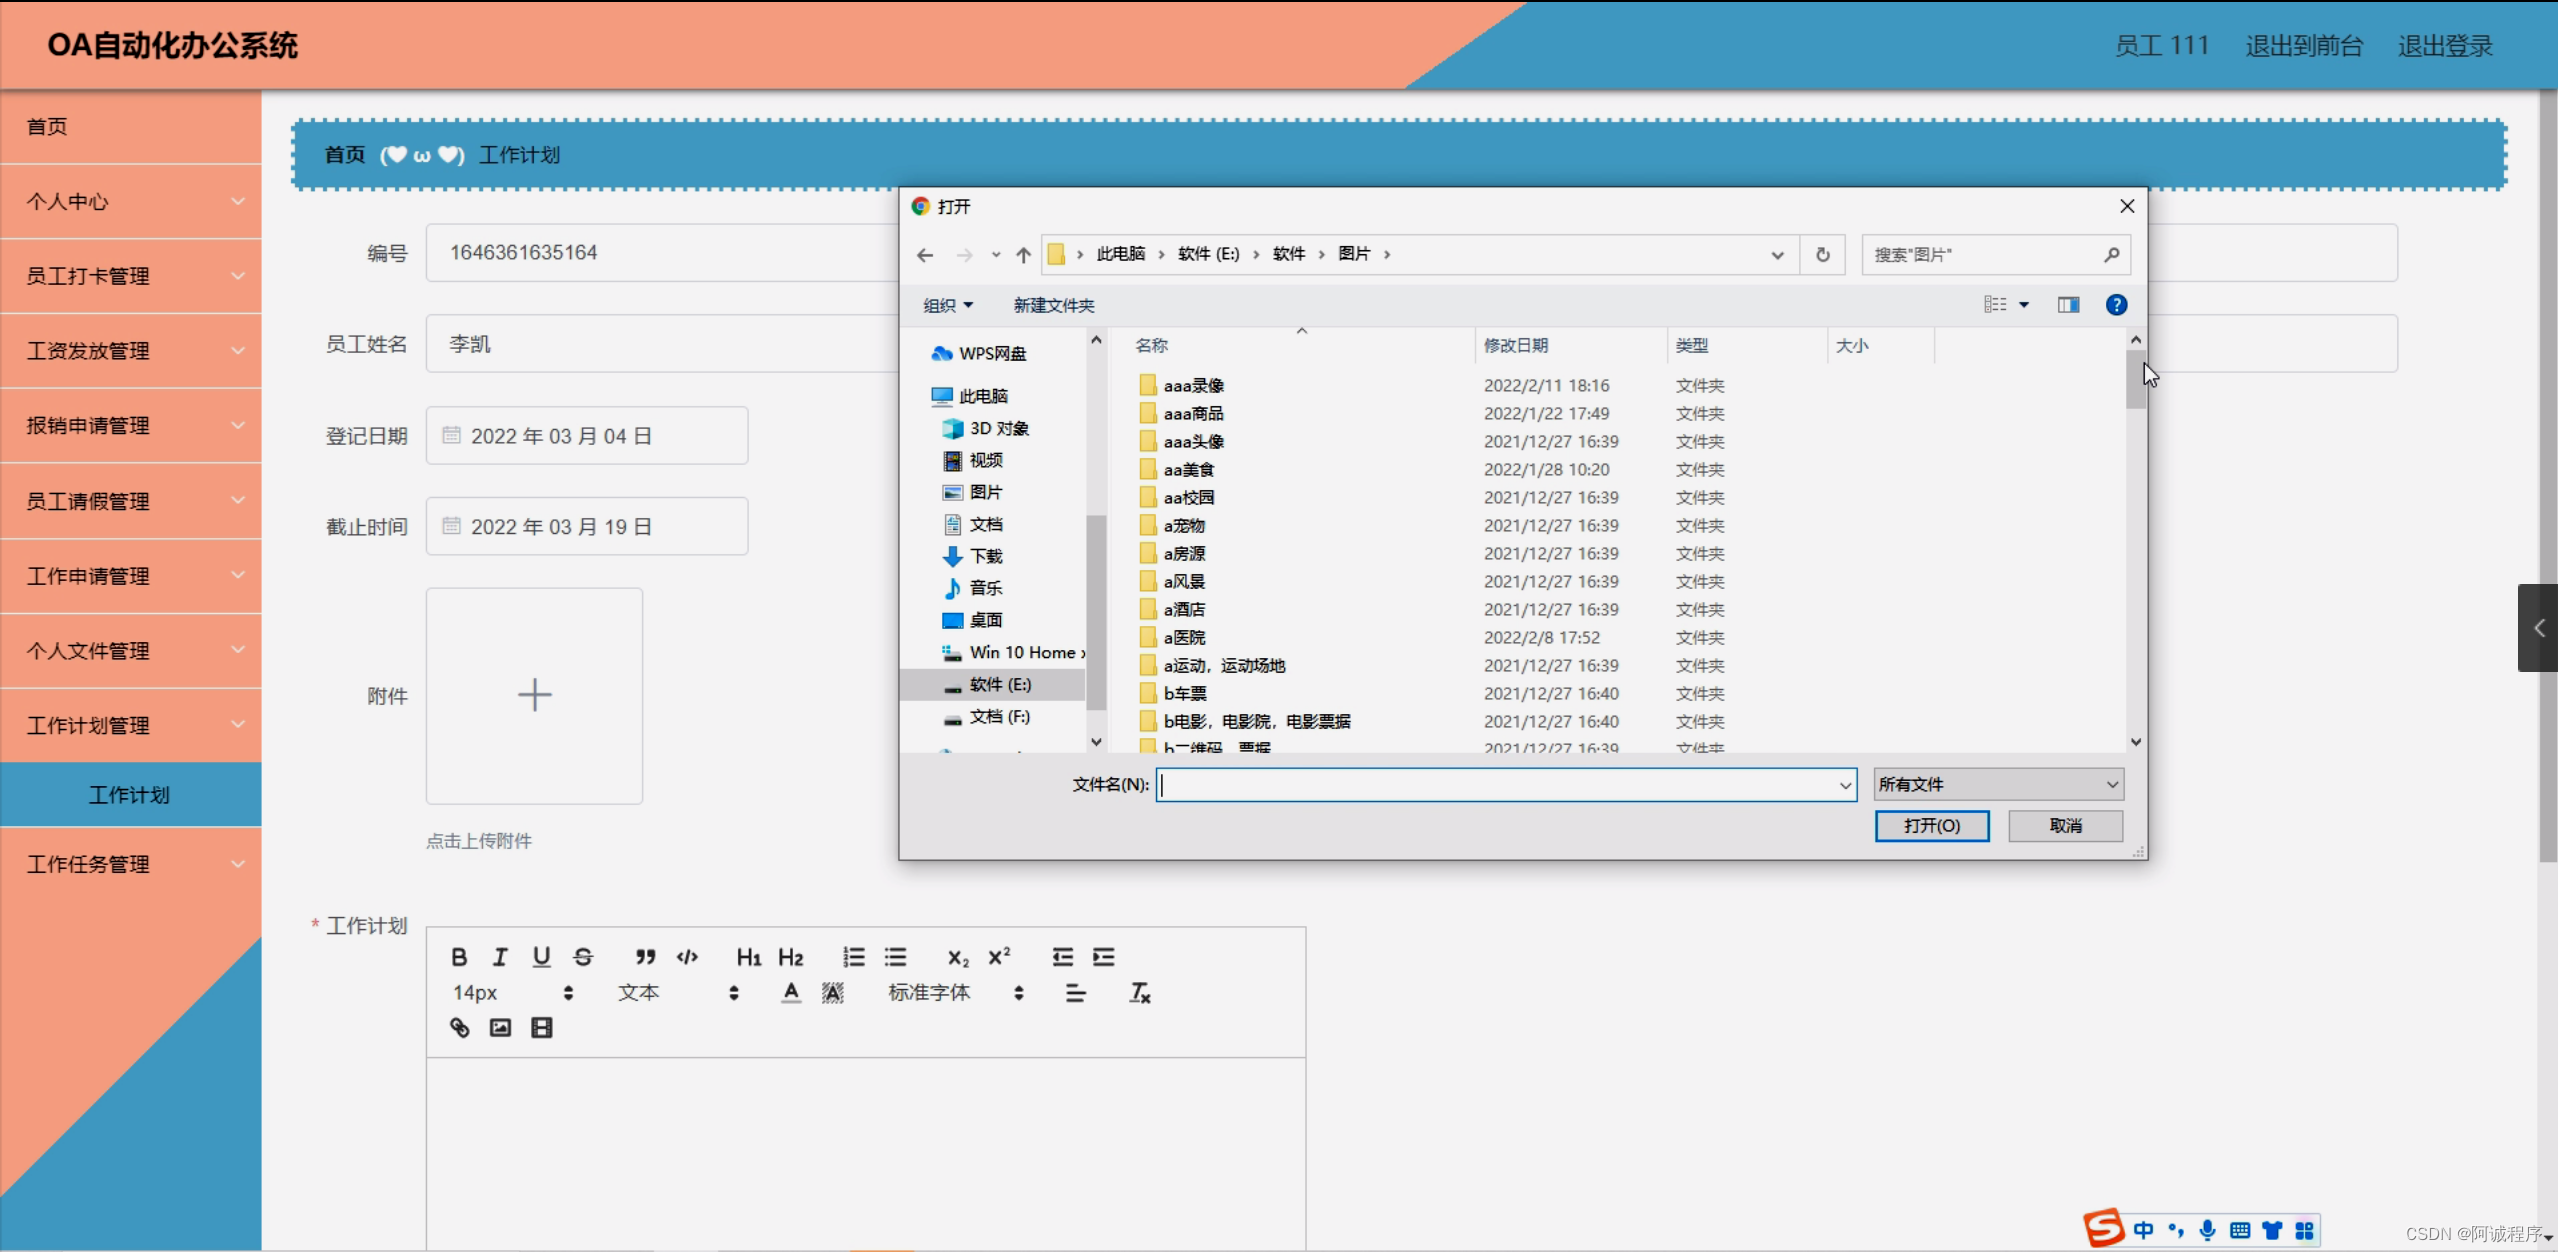Image resolution: width=2558 pixels, height=1252 pixels.
Task: Click the insert link icon in the editor
Action: (x=459, y=1028)
